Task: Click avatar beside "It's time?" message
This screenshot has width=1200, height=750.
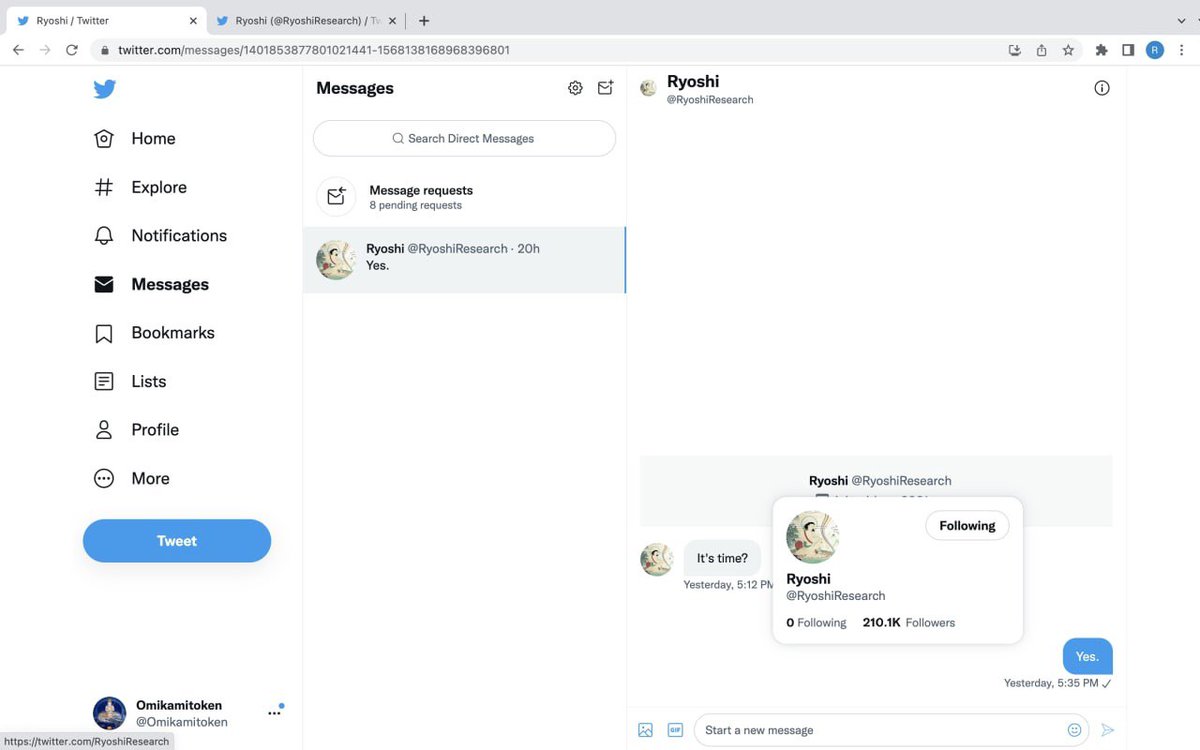Action: [657, 560]
